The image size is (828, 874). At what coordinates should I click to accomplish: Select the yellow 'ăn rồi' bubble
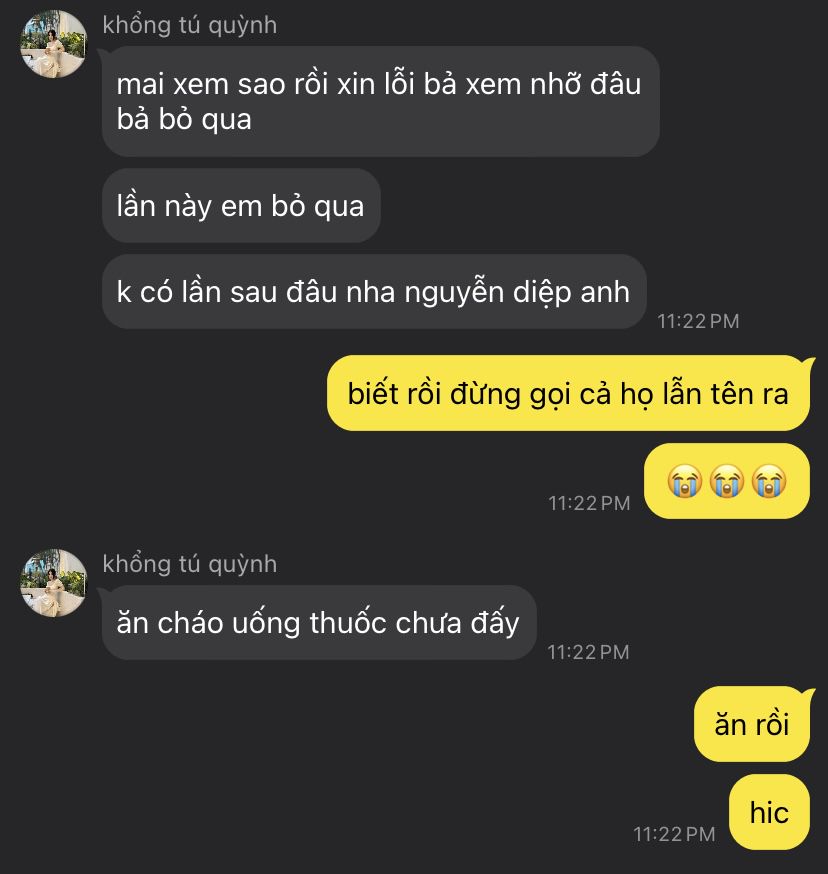[x=752, y=724]
